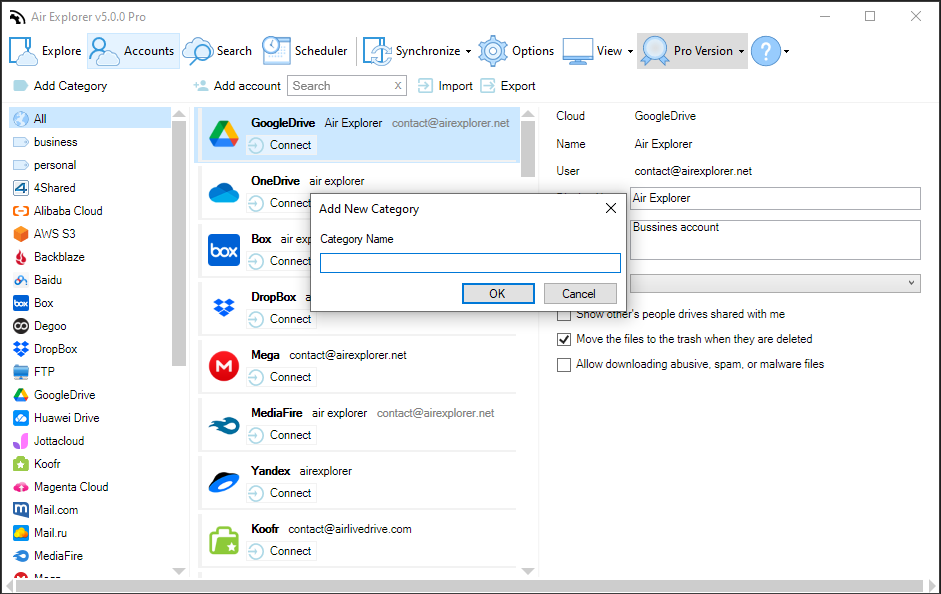Connect the DropBox account
This screenshot has height=594, width=941.
281,319
